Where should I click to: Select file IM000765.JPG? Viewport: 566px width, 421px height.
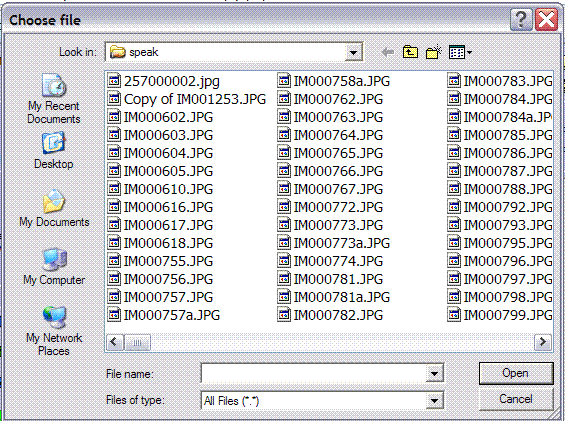pyautogui.click(x=330, y=153)
